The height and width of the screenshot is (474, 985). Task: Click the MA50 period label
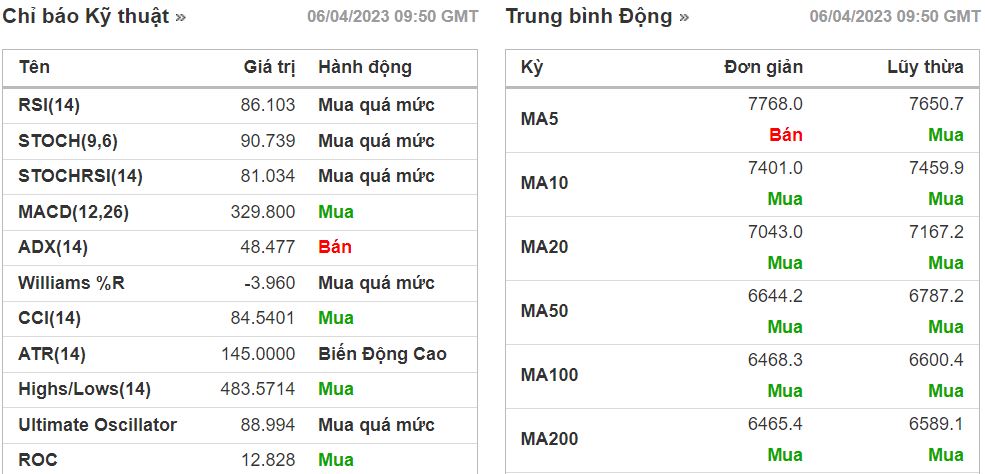(x=545, y=311)
